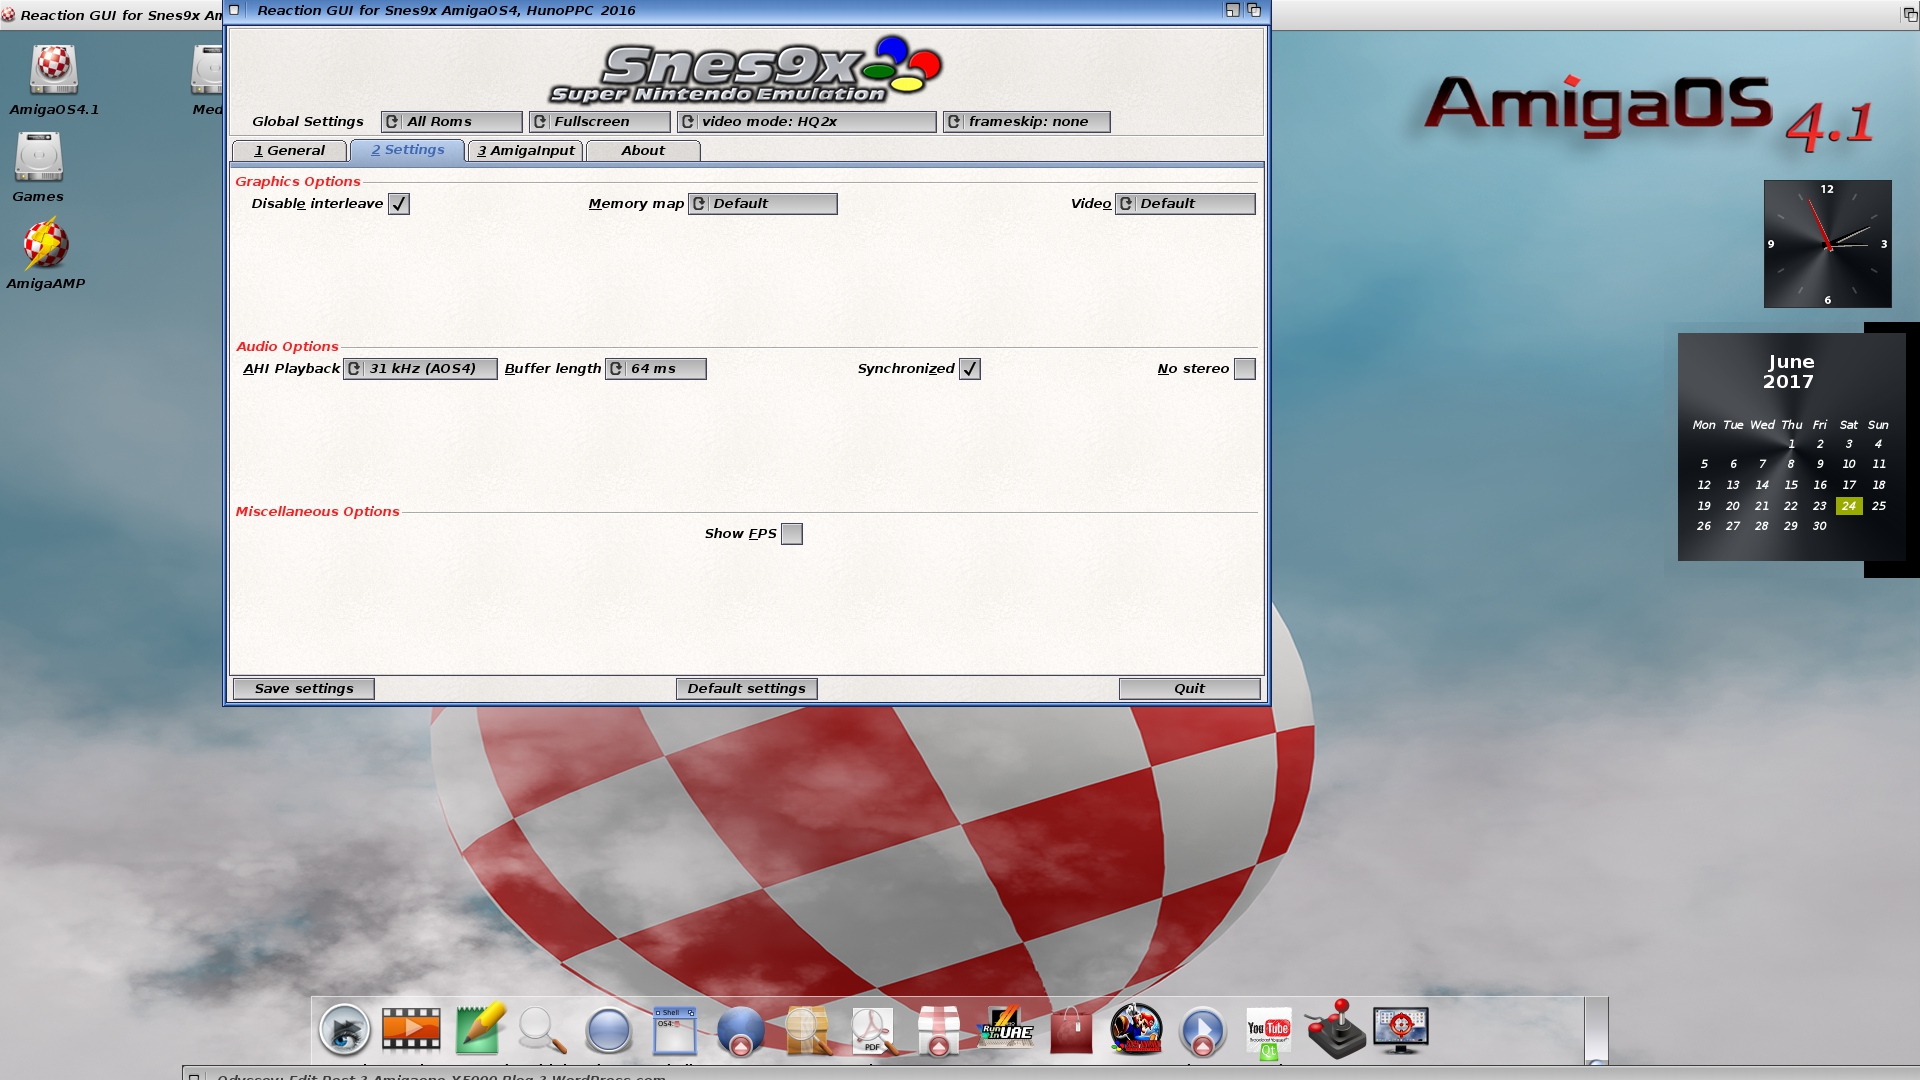Click the Miscellaneous Options section heading

coord(318,512)
